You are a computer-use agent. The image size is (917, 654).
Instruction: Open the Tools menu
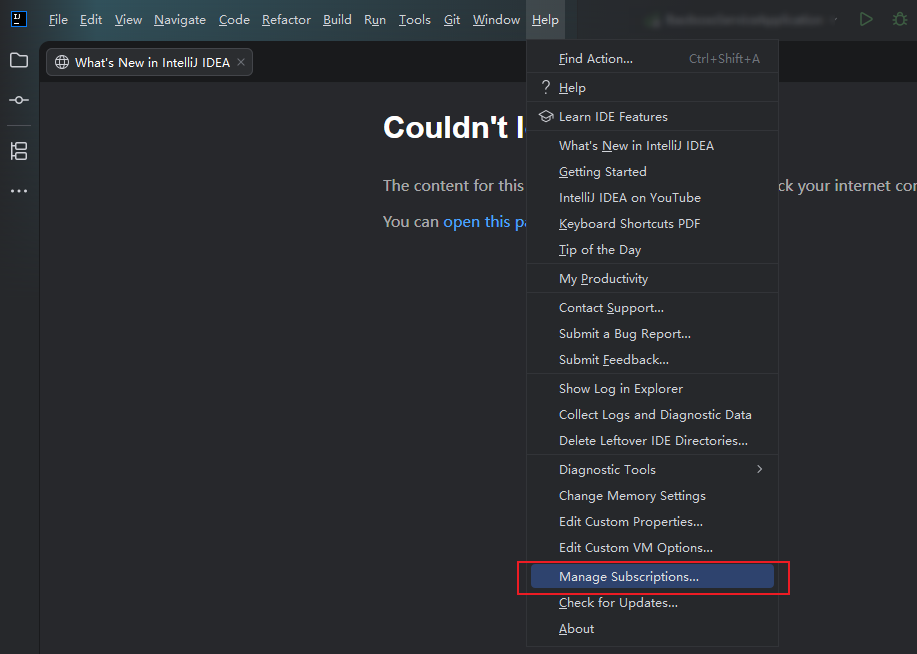click(x=415, y=20)
